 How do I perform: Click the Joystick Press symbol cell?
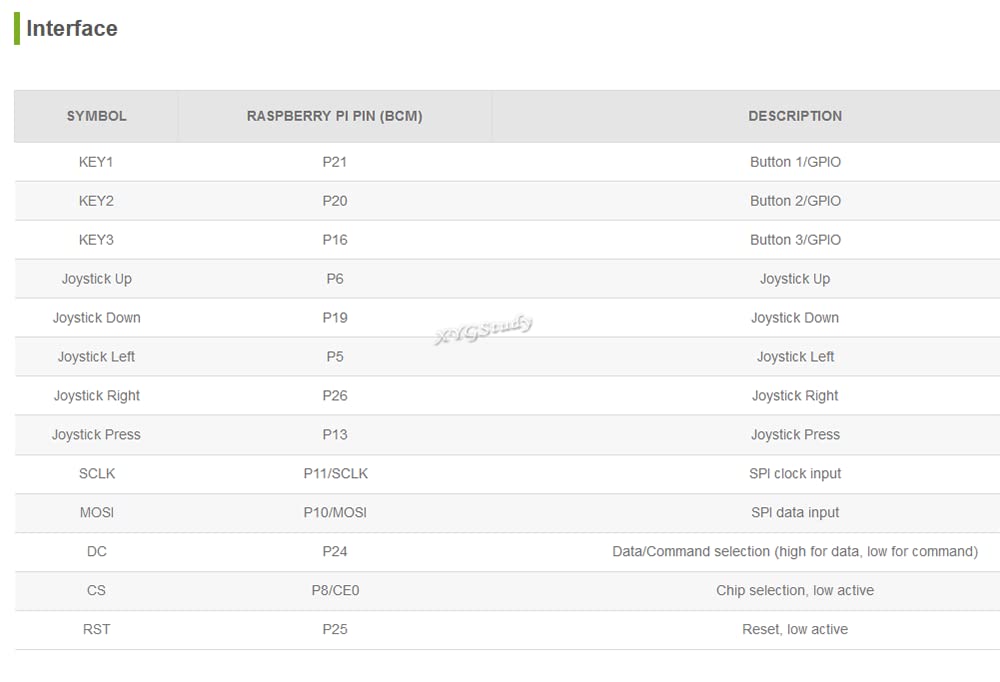coord(96,434)
